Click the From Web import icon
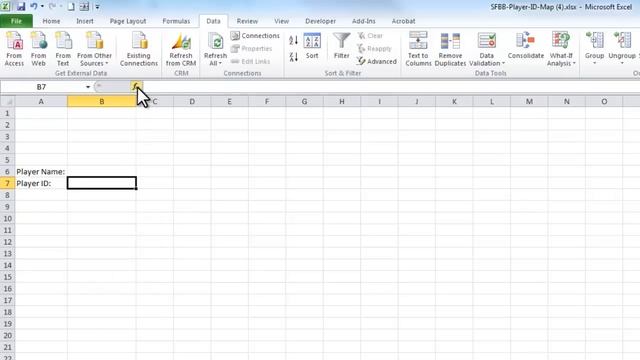The image size is (640, 360). click(x=38, y=49)
